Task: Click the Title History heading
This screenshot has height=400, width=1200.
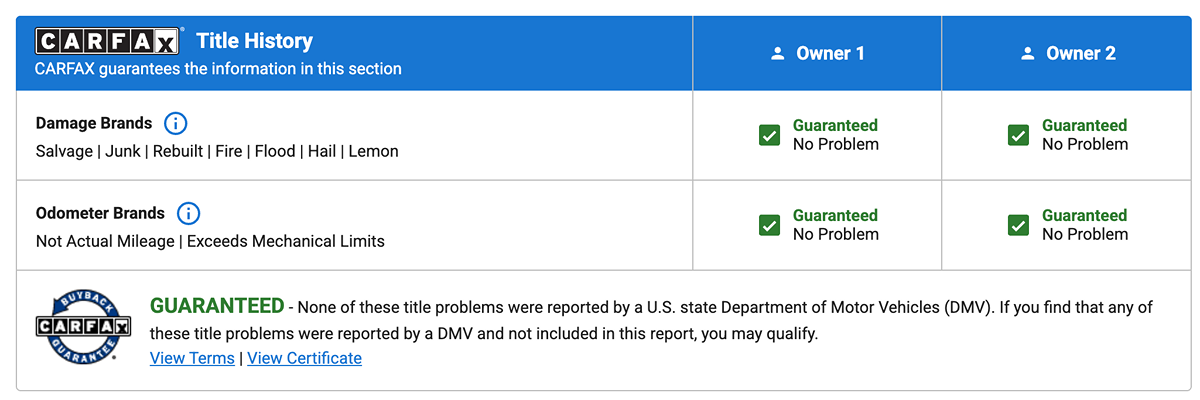Action: pos(254,41)
